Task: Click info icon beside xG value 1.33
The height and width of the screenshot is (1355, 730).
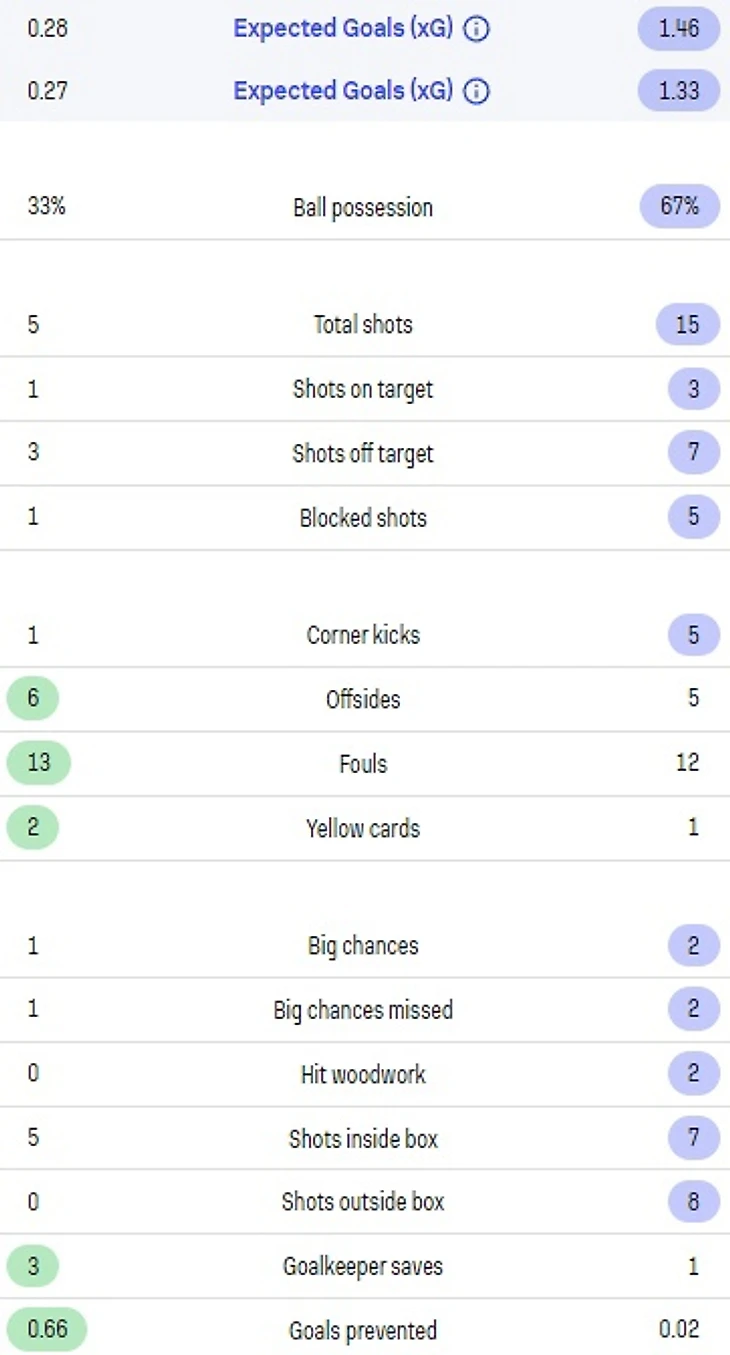Action: (478, 92)
